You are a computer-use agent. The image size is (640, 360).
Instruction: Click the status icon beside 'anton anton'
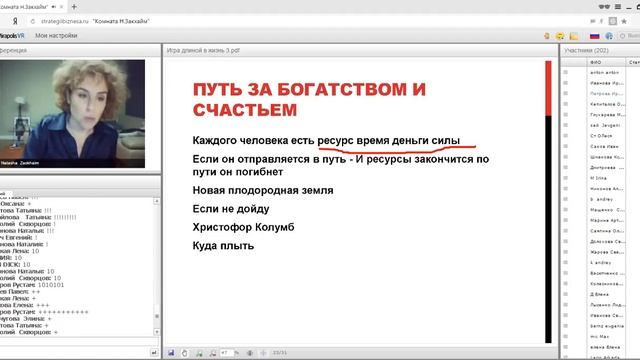[x=565, y=72]
